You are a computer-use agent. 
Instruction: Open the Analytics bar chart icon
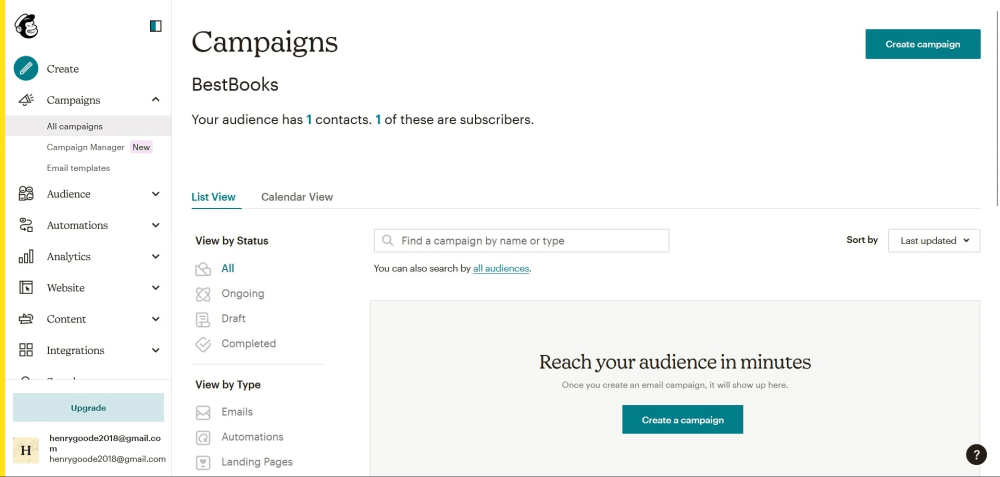tap(26, 256)
